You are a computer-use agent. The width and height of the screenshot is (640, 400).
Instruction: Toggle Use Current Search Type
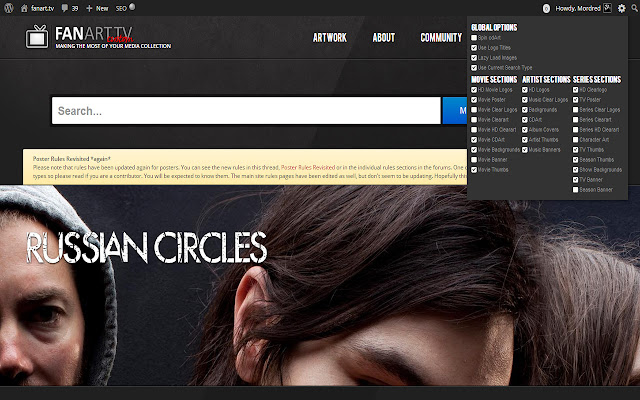tap(474, 68)
